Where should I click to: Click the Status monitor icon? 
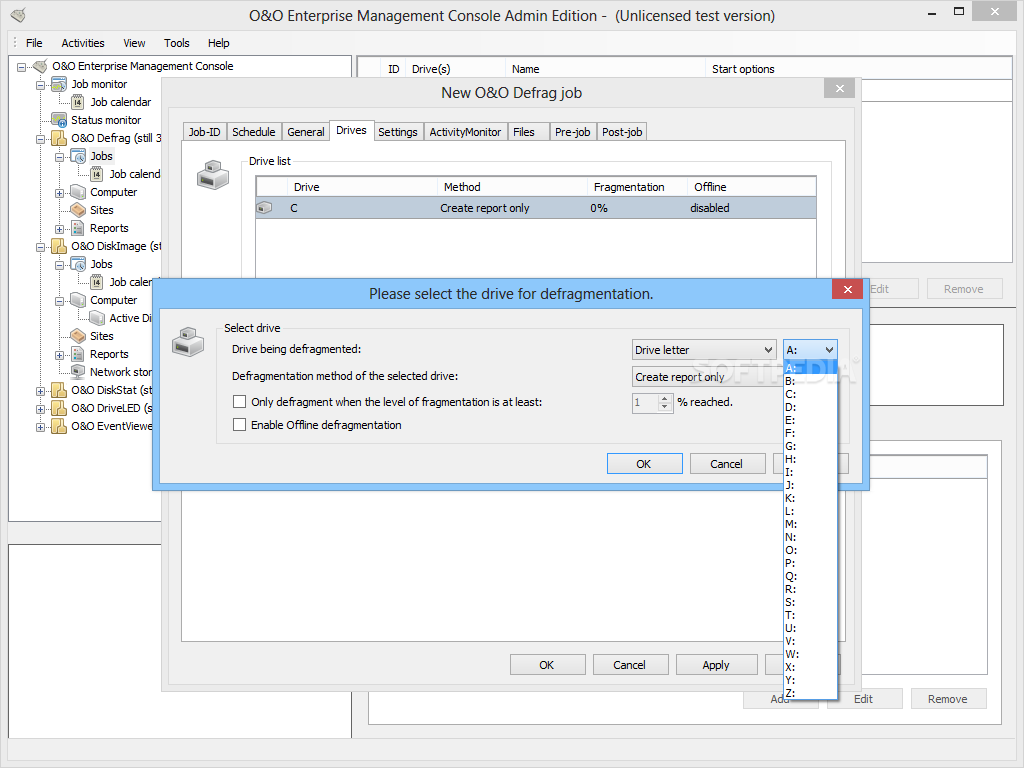click(x=59, y=120)
